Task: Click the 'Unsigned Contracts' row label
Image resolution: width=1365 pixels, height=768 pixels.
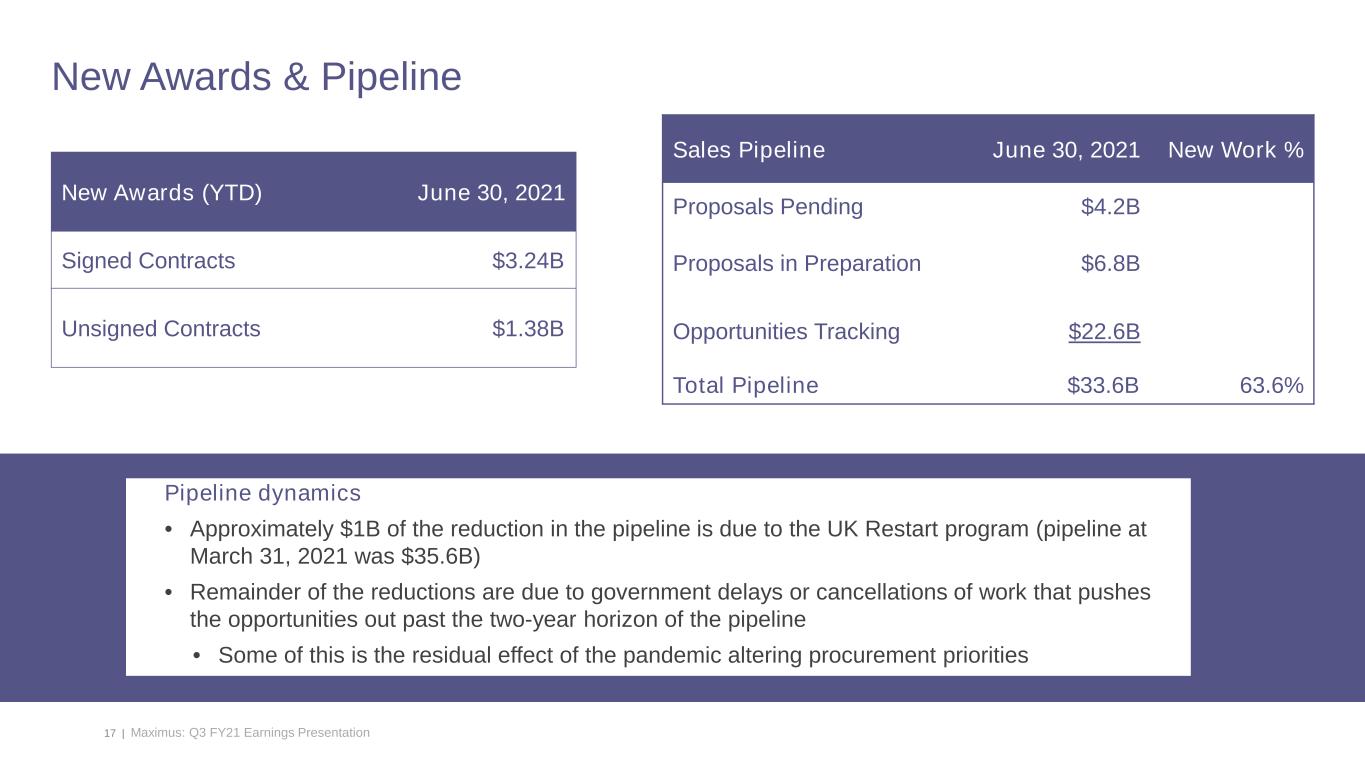Action: 161,329
